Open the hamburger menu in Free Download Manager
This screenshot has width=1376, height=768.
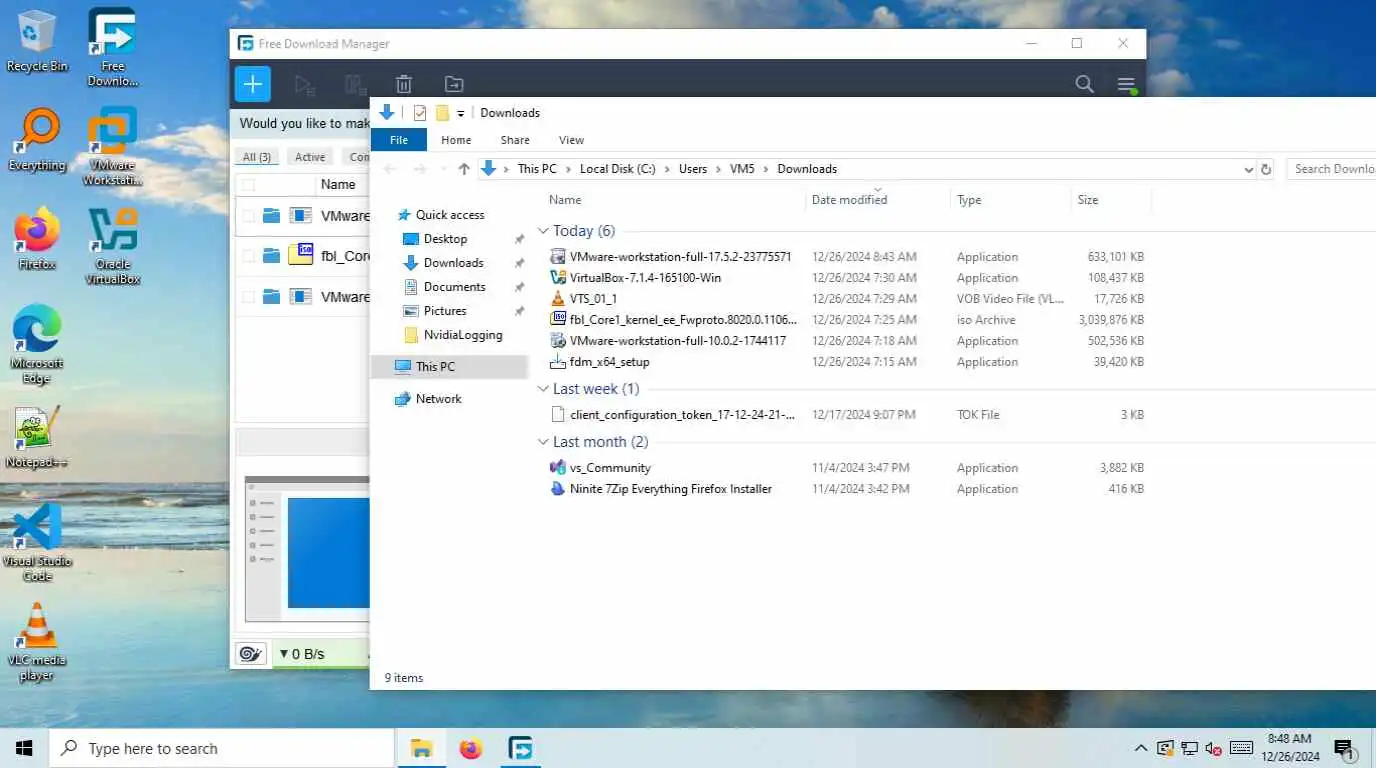point(1127,84)
